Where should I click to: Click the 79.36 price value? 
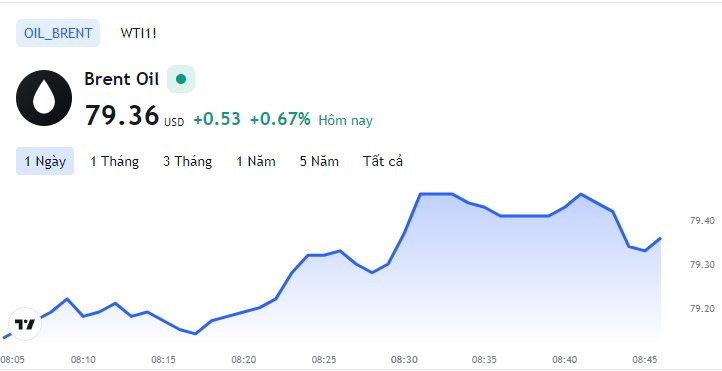pos(122,115)
